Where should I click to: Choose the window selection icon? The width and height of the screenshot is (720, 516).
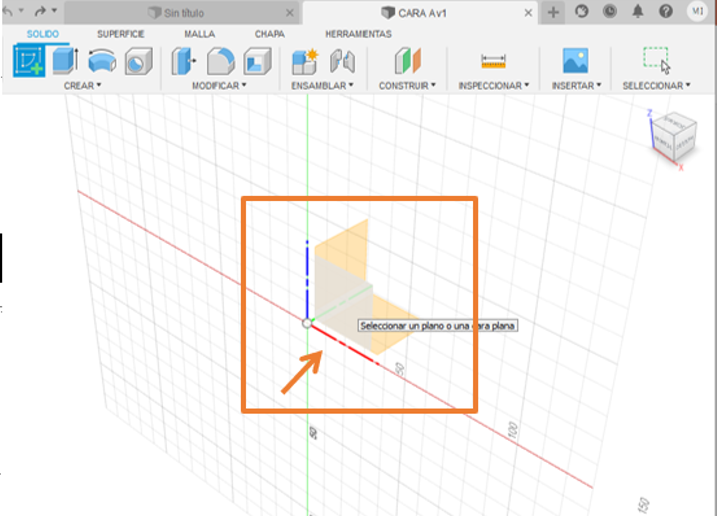click(657, 60)
